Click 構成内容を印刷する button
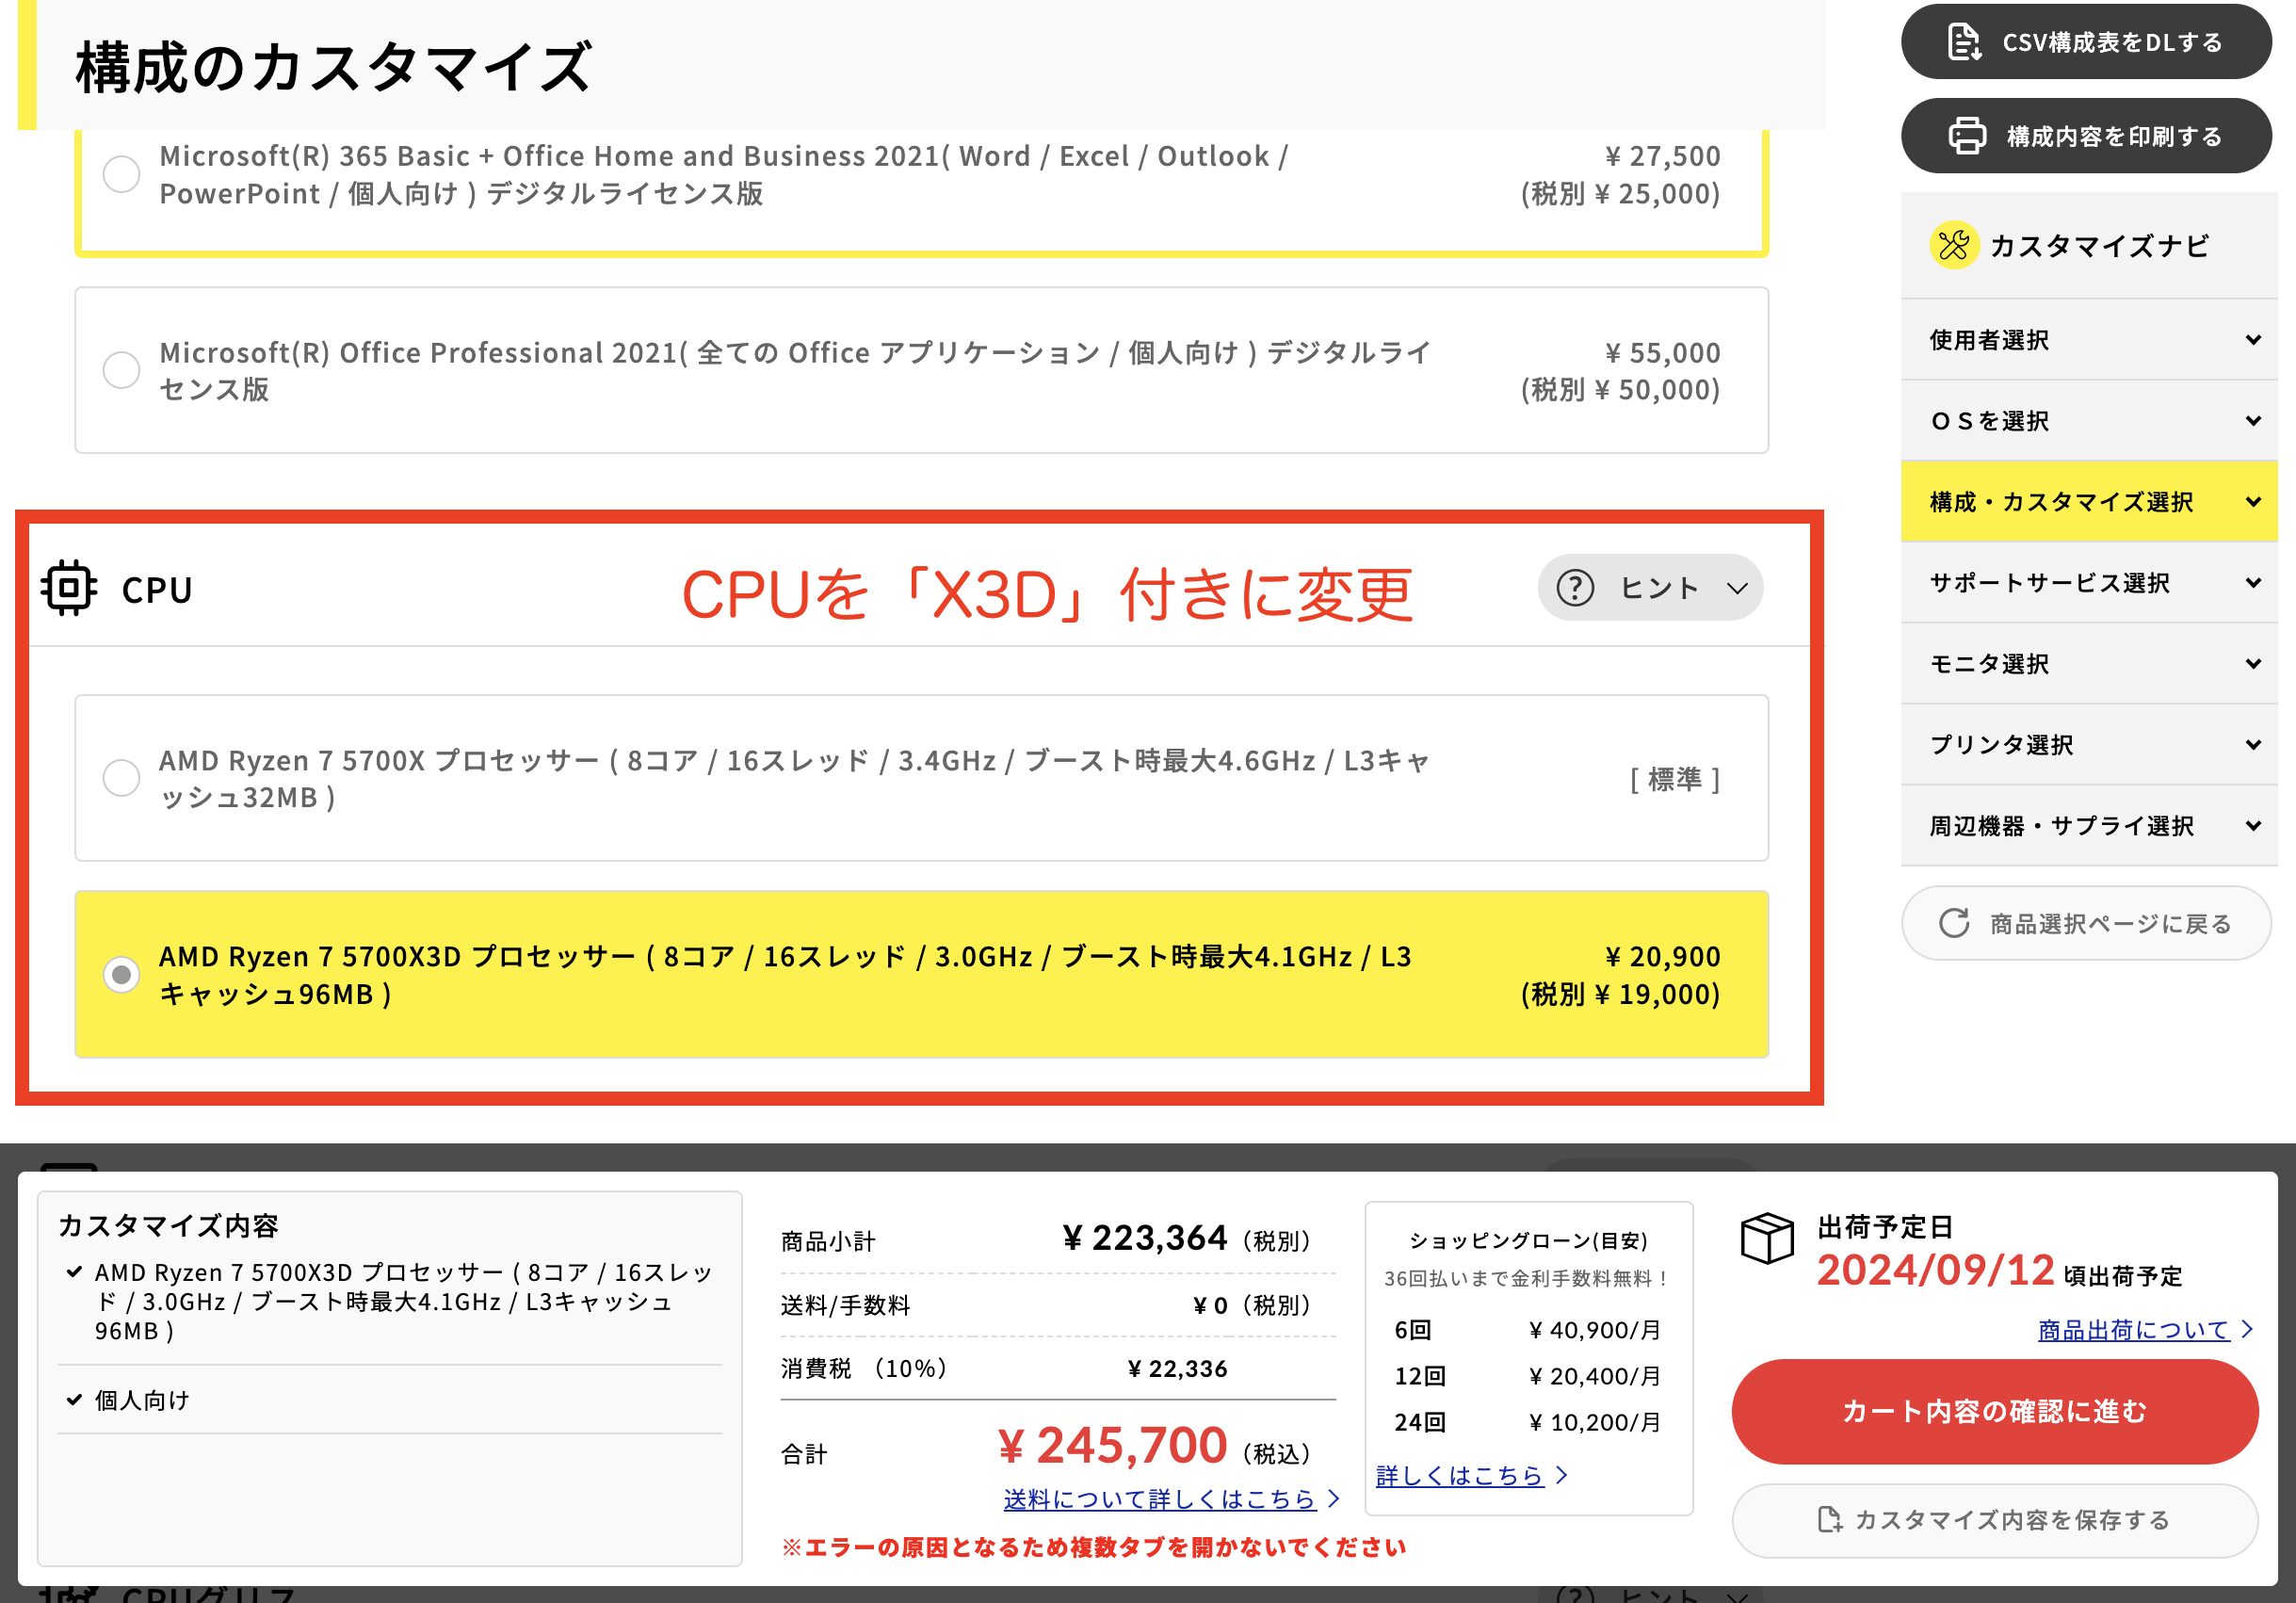Viewport: 2296px width, 1603px height. pos(2086,135)
